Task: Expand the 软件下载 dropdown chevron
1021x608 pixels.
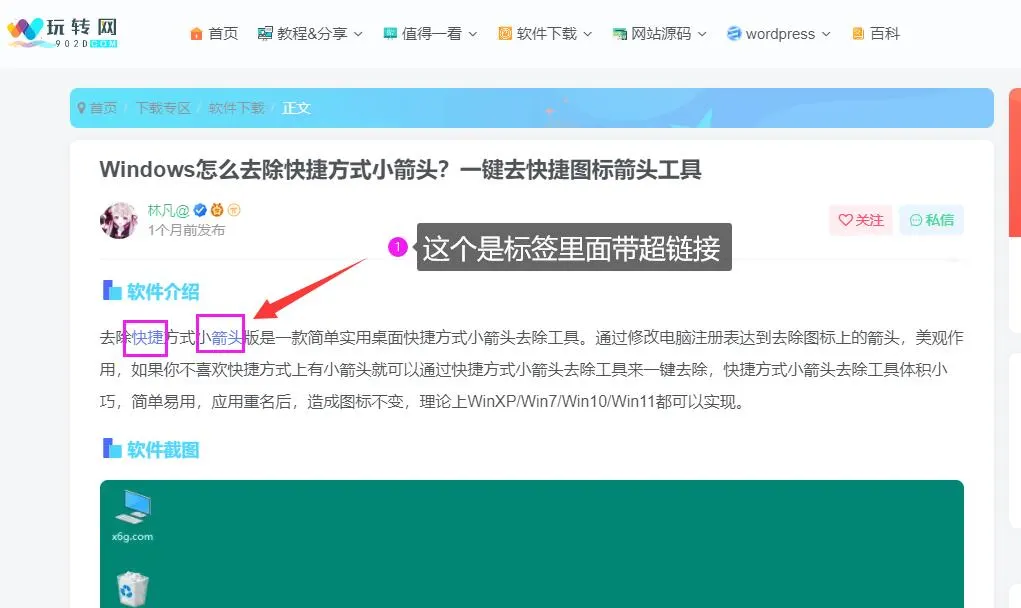Action: coord(587,35)
